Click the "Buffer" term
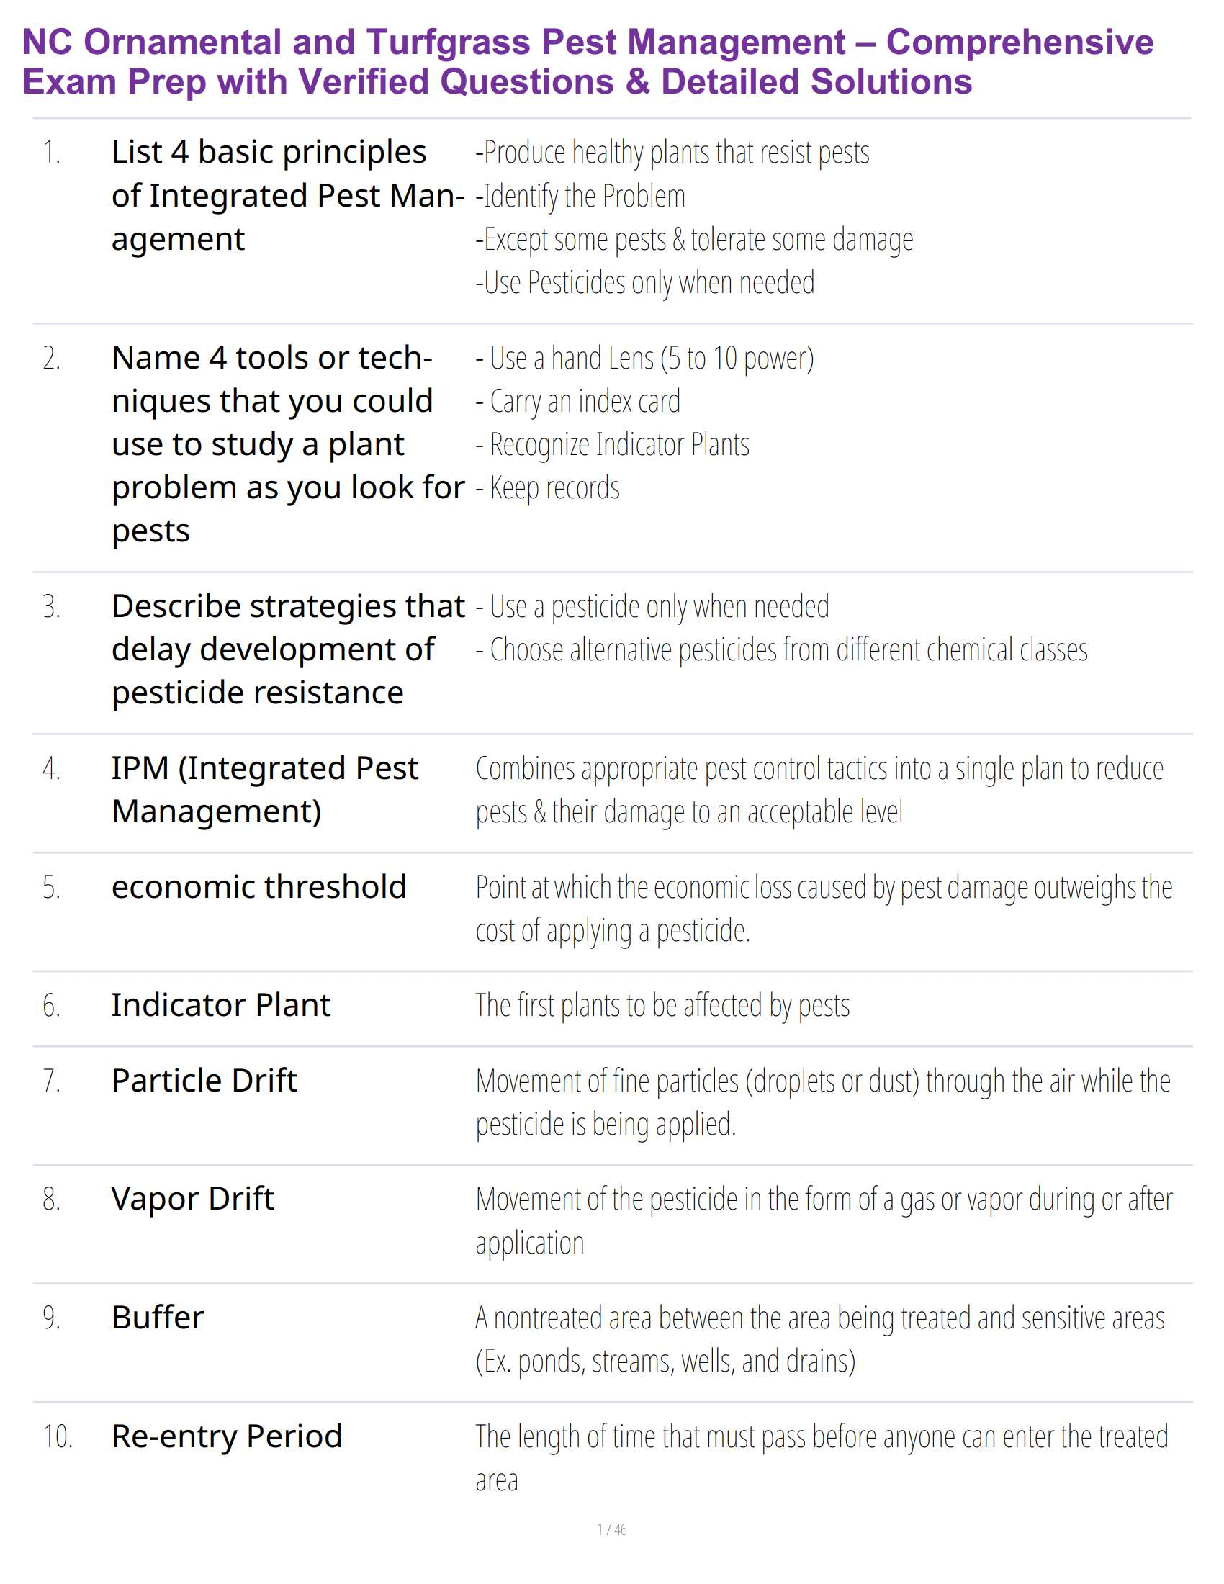 point(158,1317)
